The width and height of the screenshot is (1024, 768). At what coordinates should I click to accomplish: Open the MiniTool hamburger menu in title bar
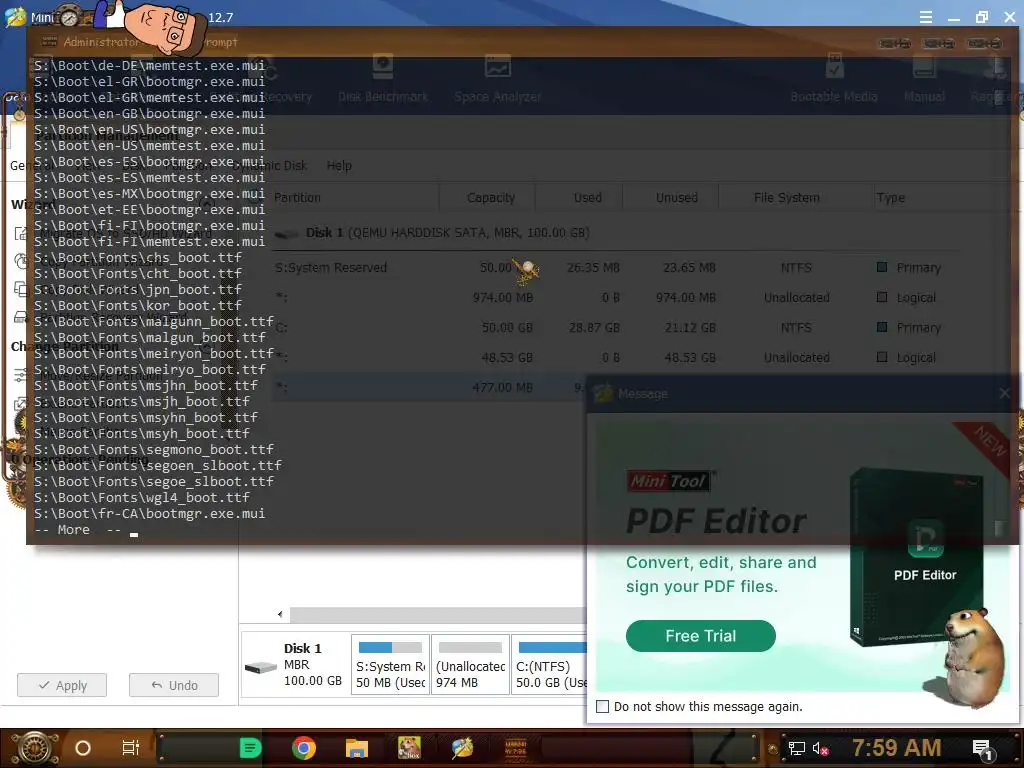(925, 18)
